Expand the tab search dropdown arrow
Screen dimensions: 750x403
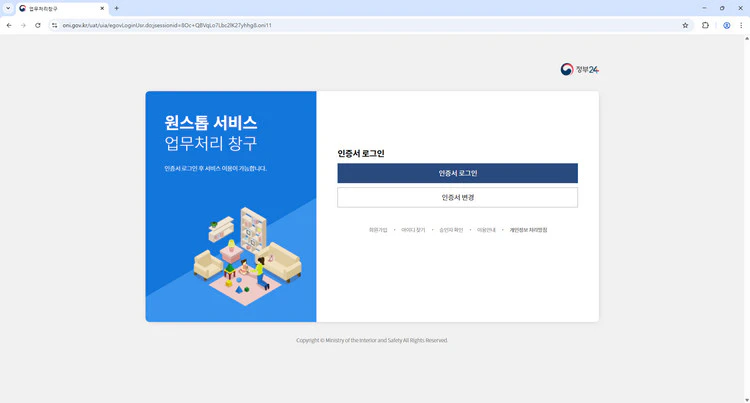(x=8, y=8)
